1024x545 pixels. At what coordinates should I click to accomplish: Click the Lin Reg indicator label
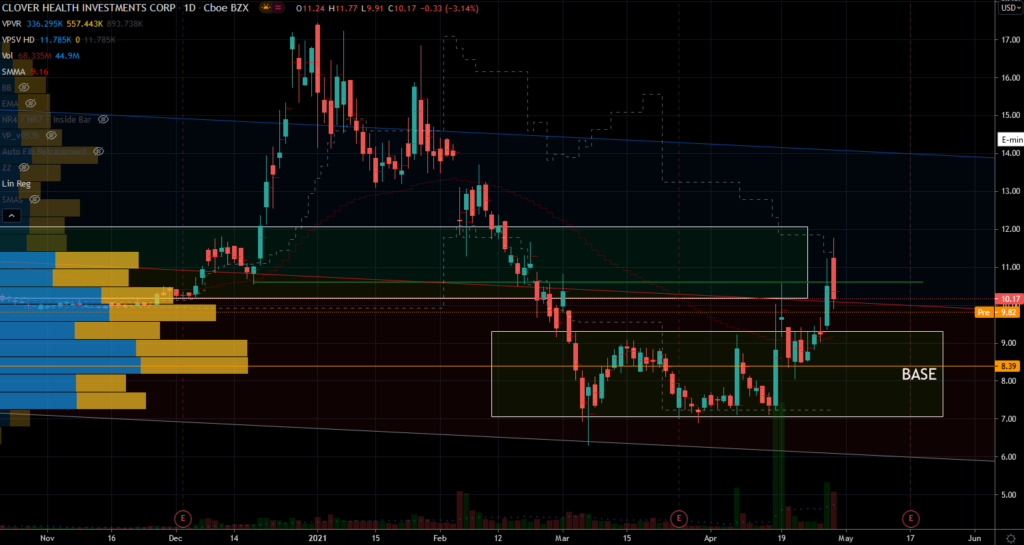(16, 184)
